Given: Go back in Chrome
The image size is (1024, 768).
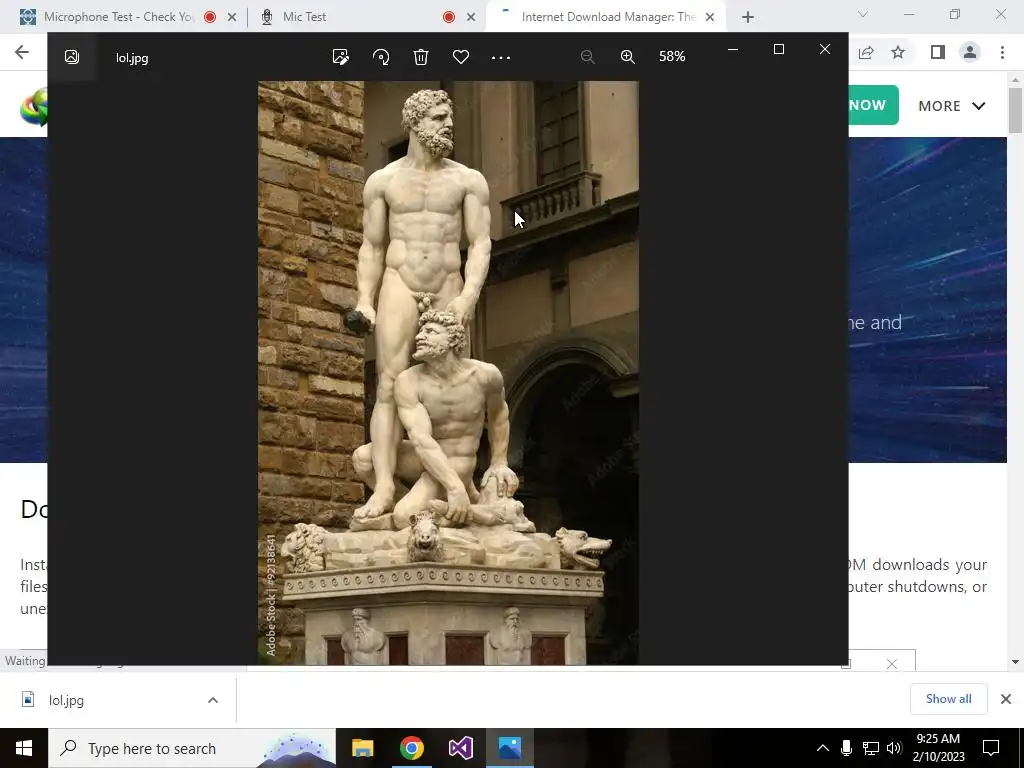Looking at the screenshot, I should (x=22, y=52).
